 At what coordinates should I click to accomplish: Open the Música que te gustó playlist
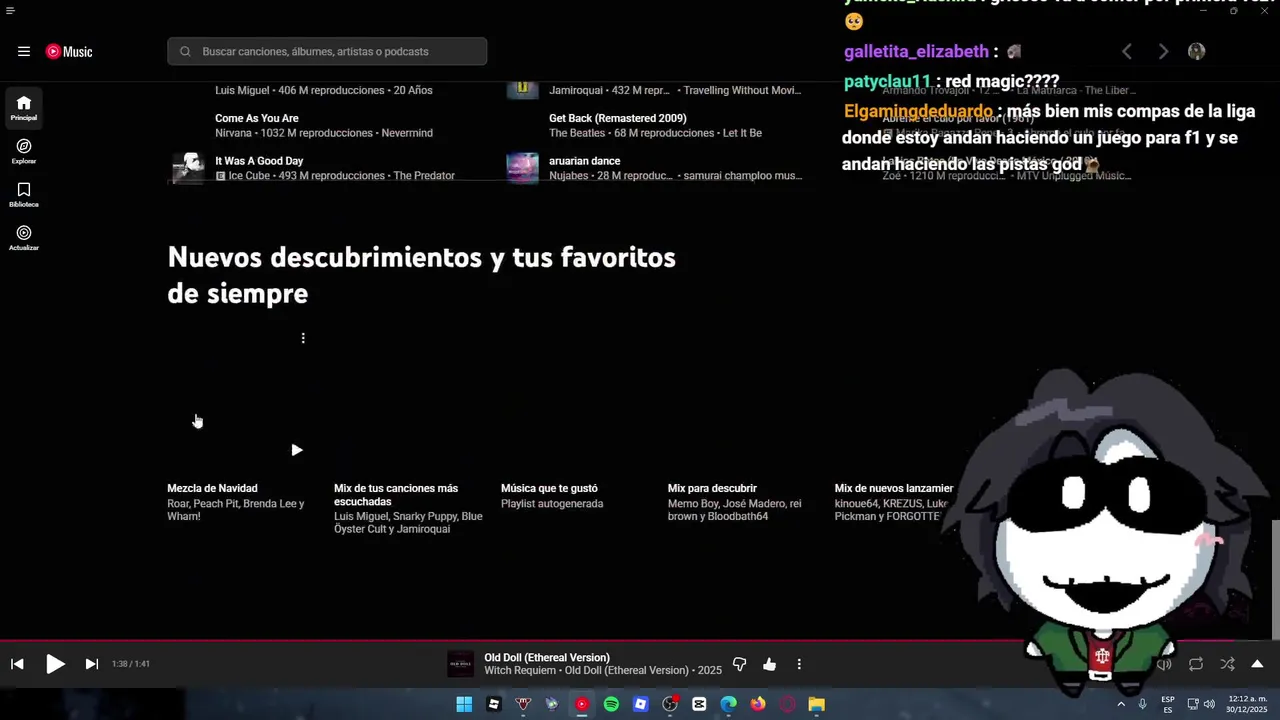[x=549, y=488]
